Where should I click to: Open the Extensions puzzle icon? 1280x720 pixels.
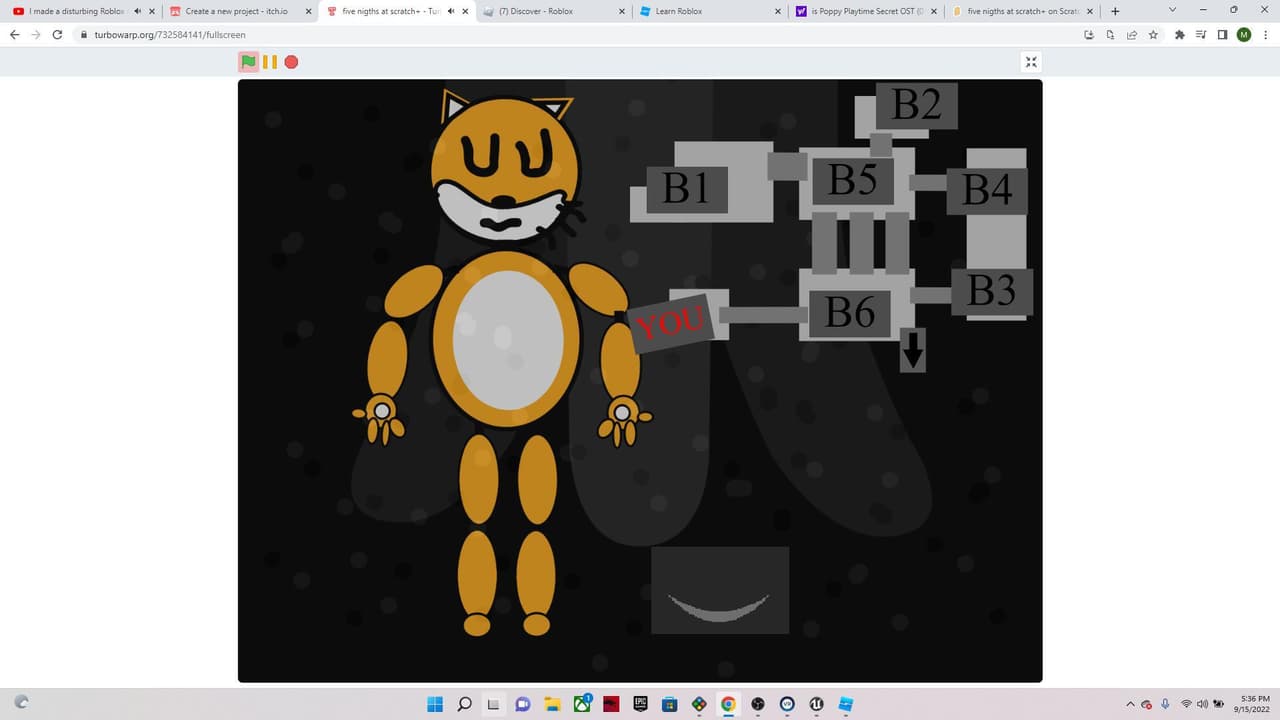pos(1179,34)
